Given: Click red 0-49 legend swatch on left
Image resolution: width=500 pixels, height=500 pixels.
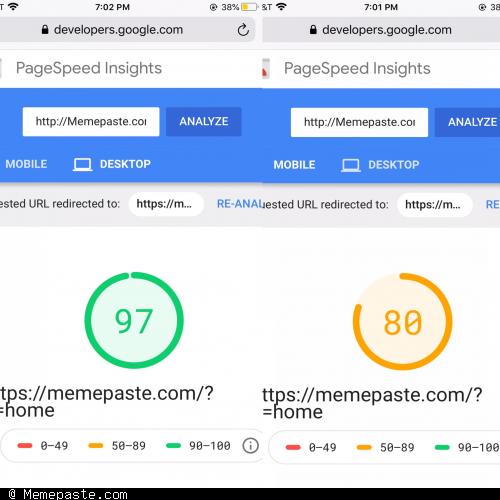Looking at the screenshot, I should pyautogui.click(x=25, y=446).
